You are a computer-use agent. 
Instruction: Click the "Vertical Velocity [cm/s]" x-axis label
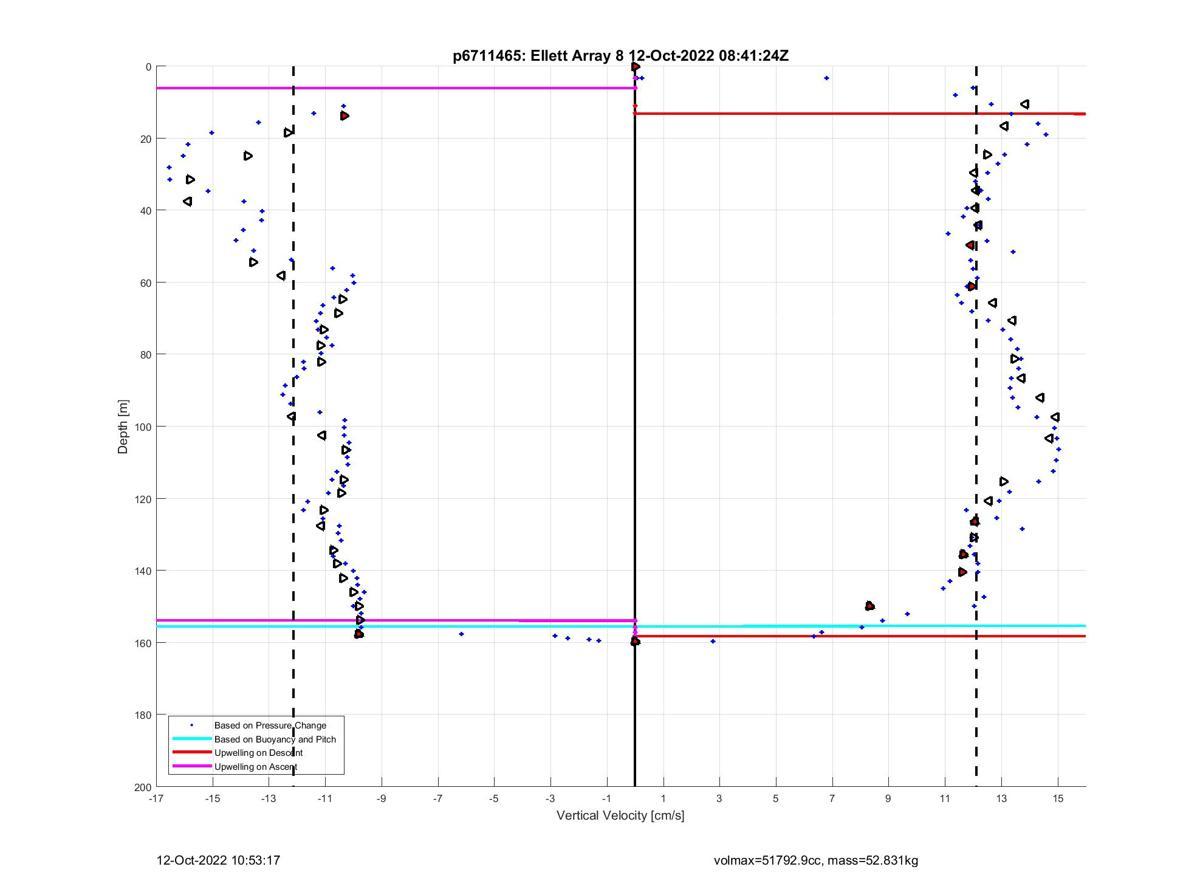pos(620,816)
